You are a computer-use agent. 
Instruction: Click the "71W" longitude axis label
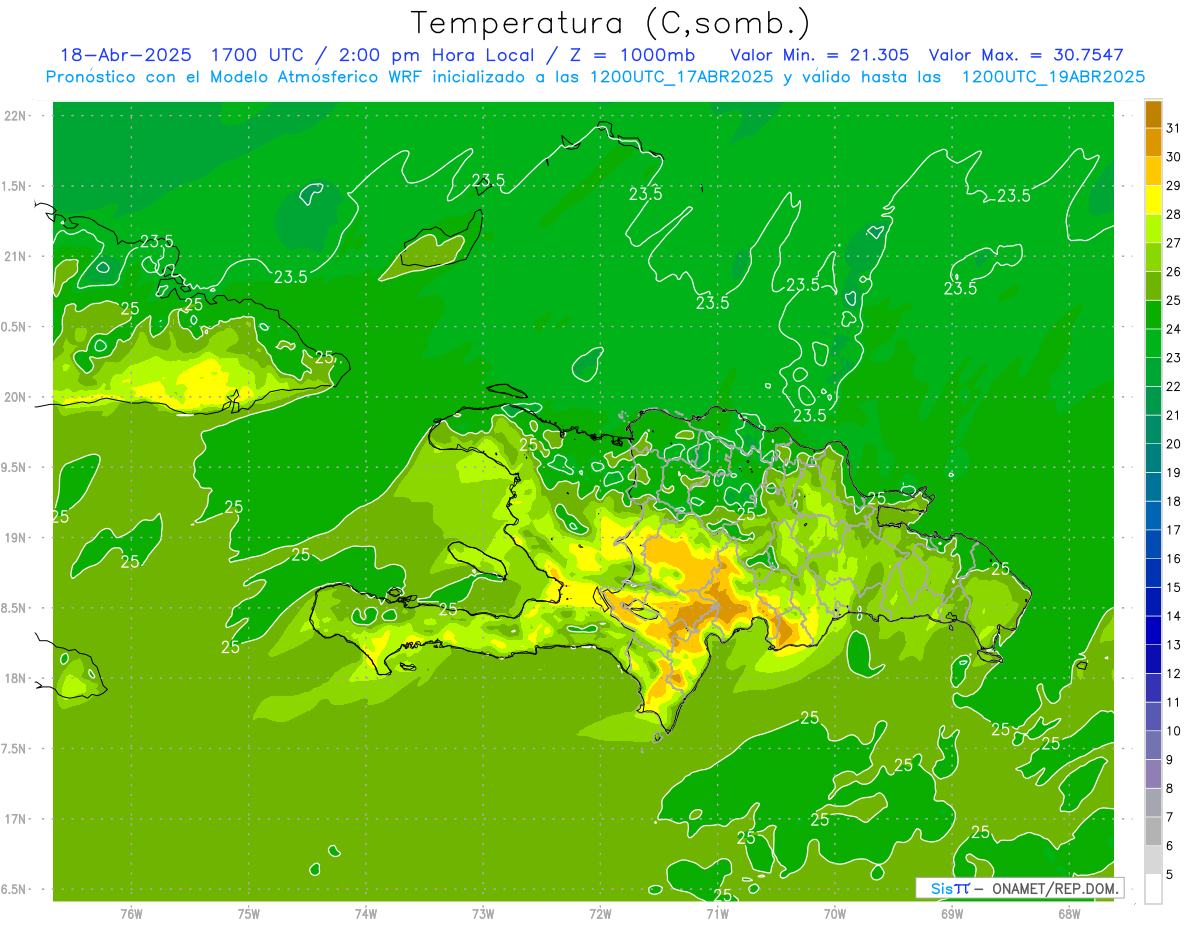[x=717, y=914]
